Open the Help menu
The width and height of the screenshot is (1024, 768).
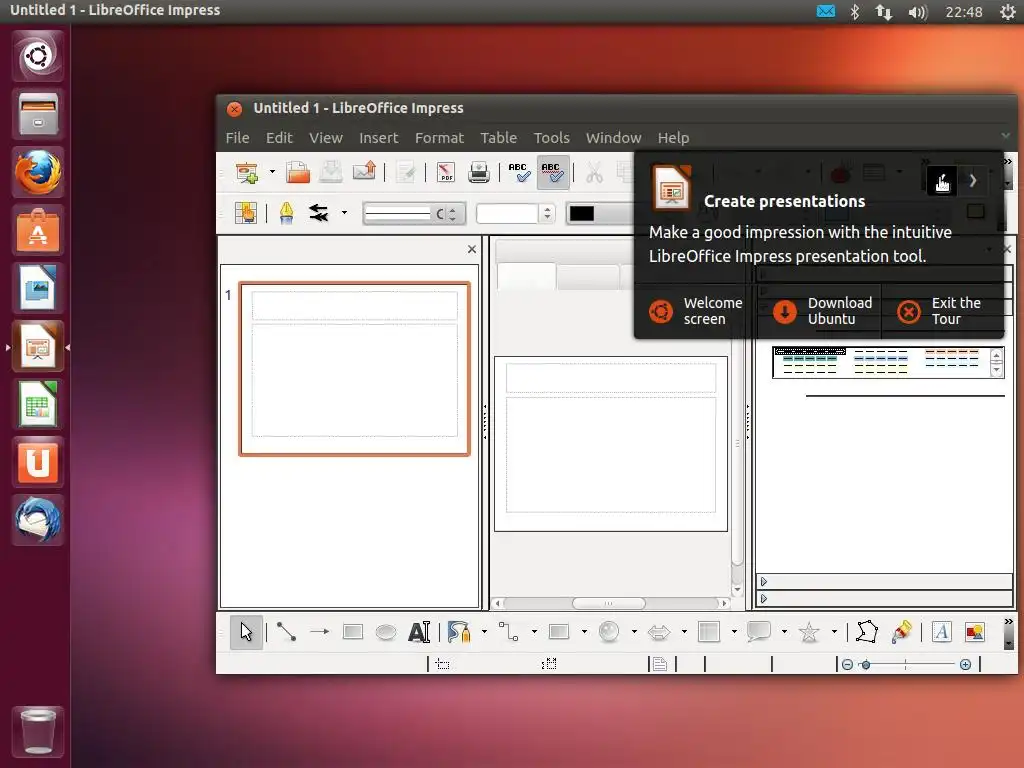click(673, 138)
